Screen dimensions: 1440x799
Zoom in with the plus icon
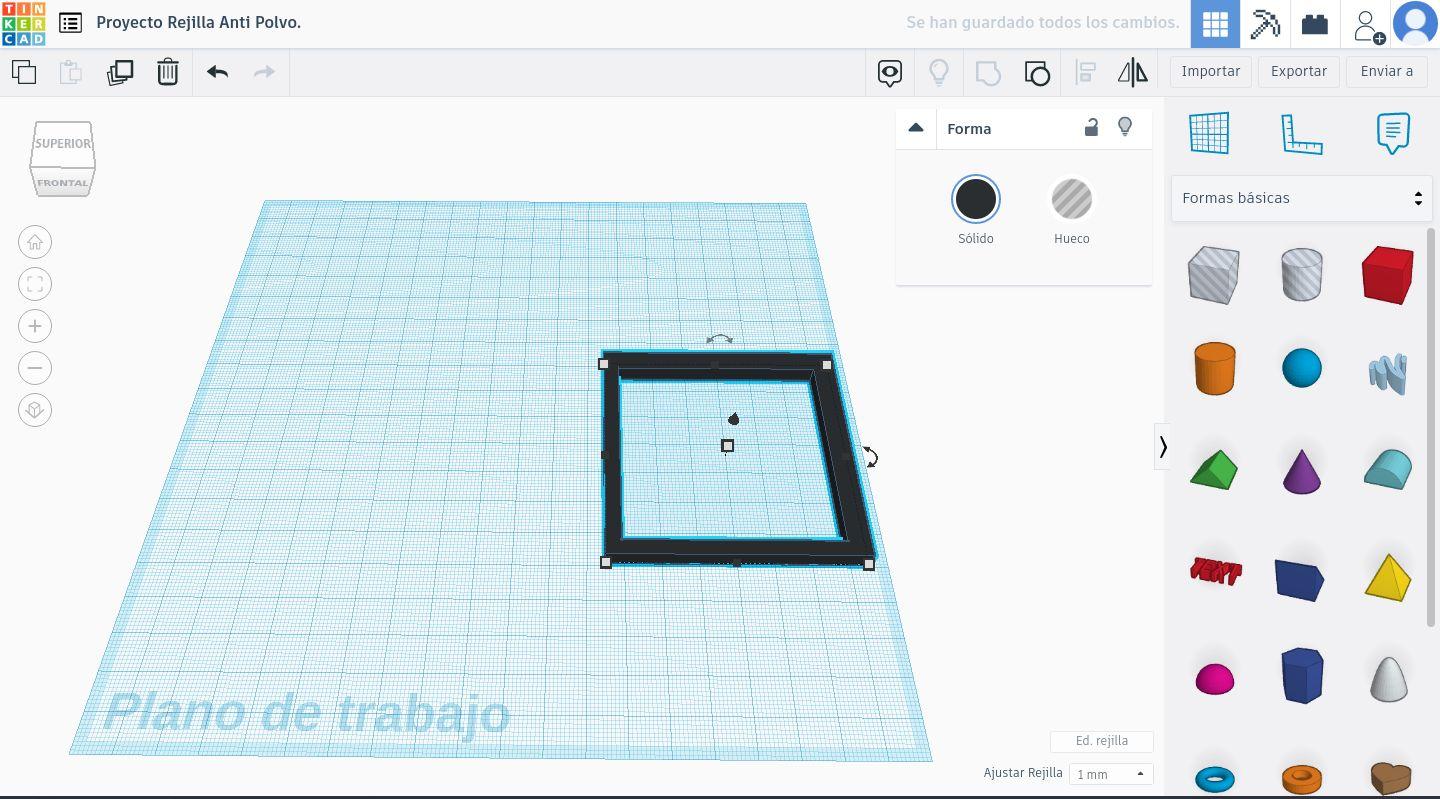(x=35, y=326)
